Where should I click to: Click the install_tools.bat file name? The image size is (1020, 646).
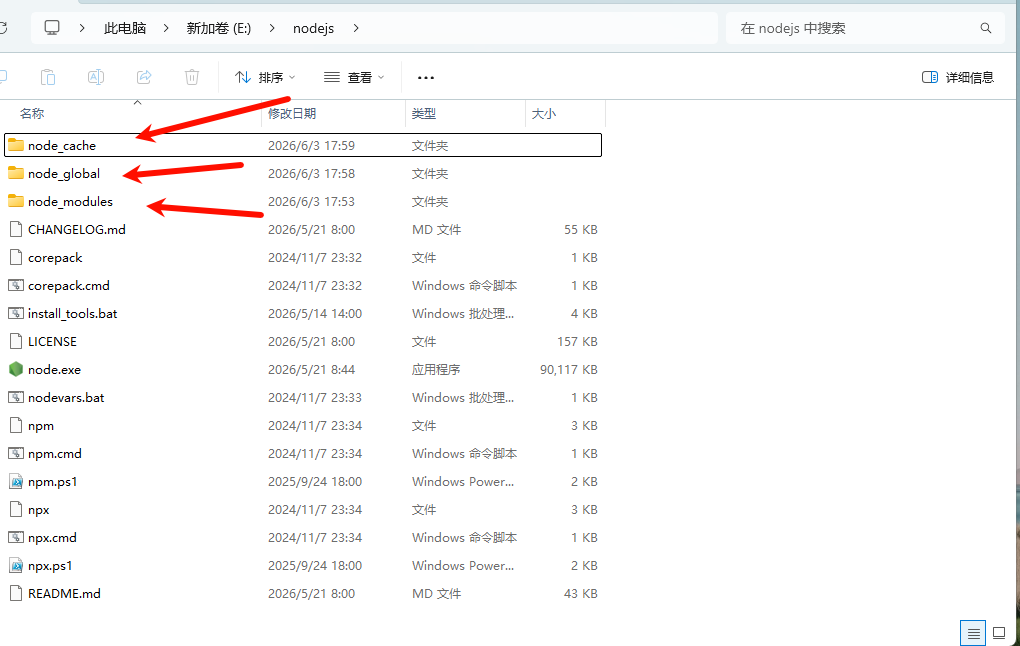[x=72, y=314]
